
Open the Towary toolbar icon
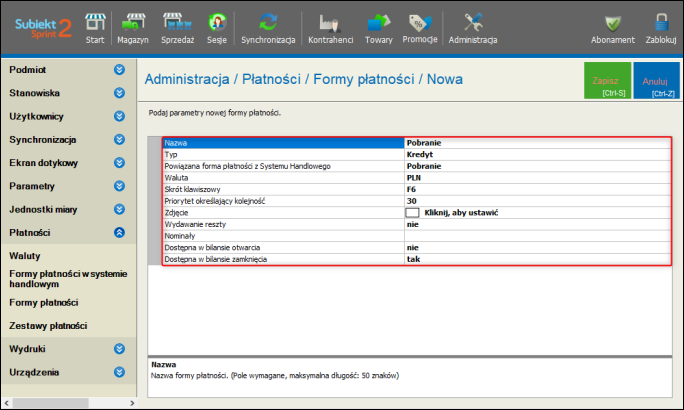coord(379,27)
